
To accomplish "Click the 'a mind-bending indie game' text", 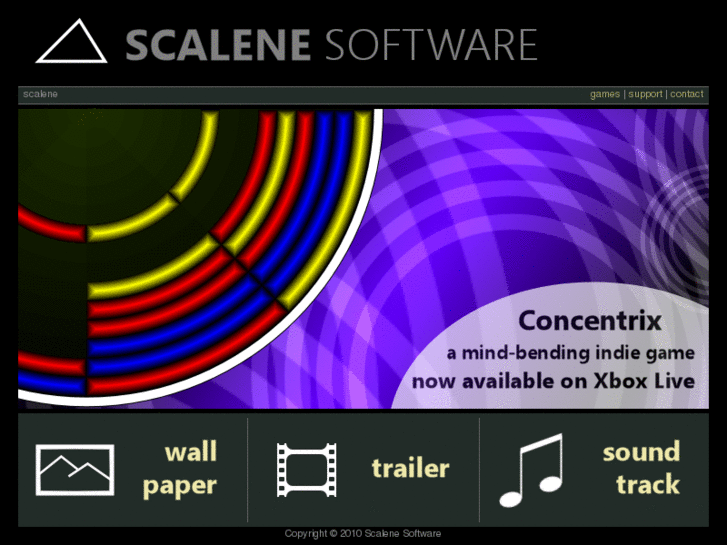I will tap(571, 353).
